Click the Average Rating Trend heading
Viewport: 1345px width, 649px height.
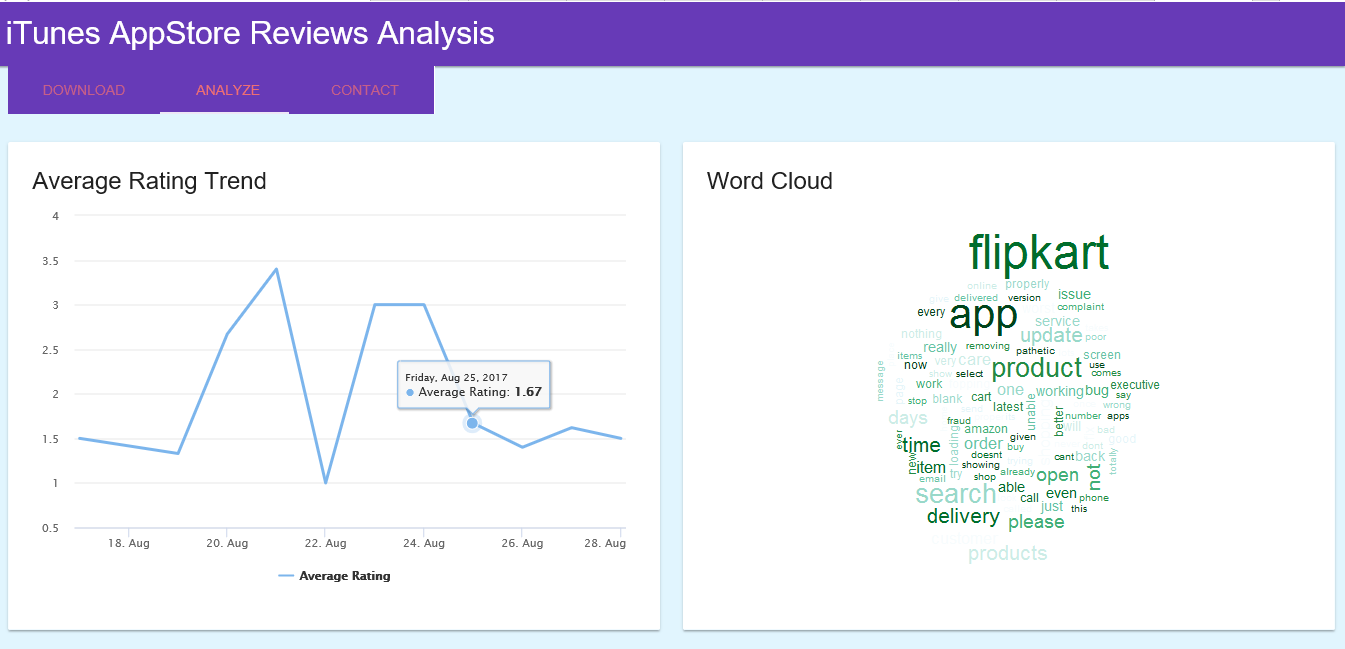coord(149,181)
